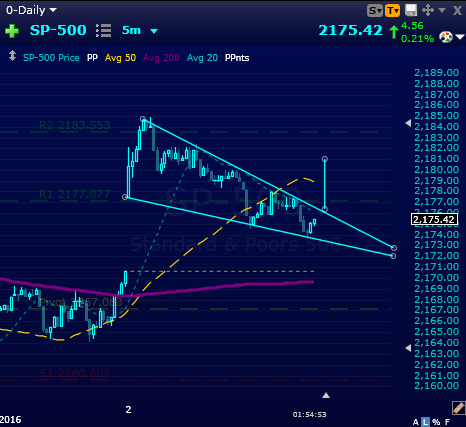The height and width of the screenshot is (427, 466).
Task: Open the symbol list icon beside SP-500
Action: coord(103,30)
